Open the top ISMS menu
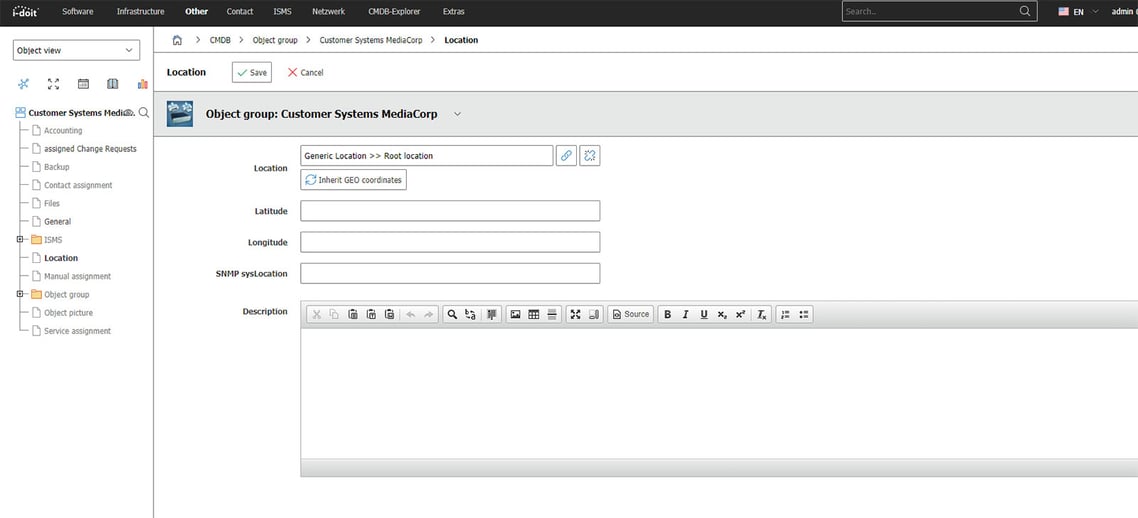 point(282,12)
